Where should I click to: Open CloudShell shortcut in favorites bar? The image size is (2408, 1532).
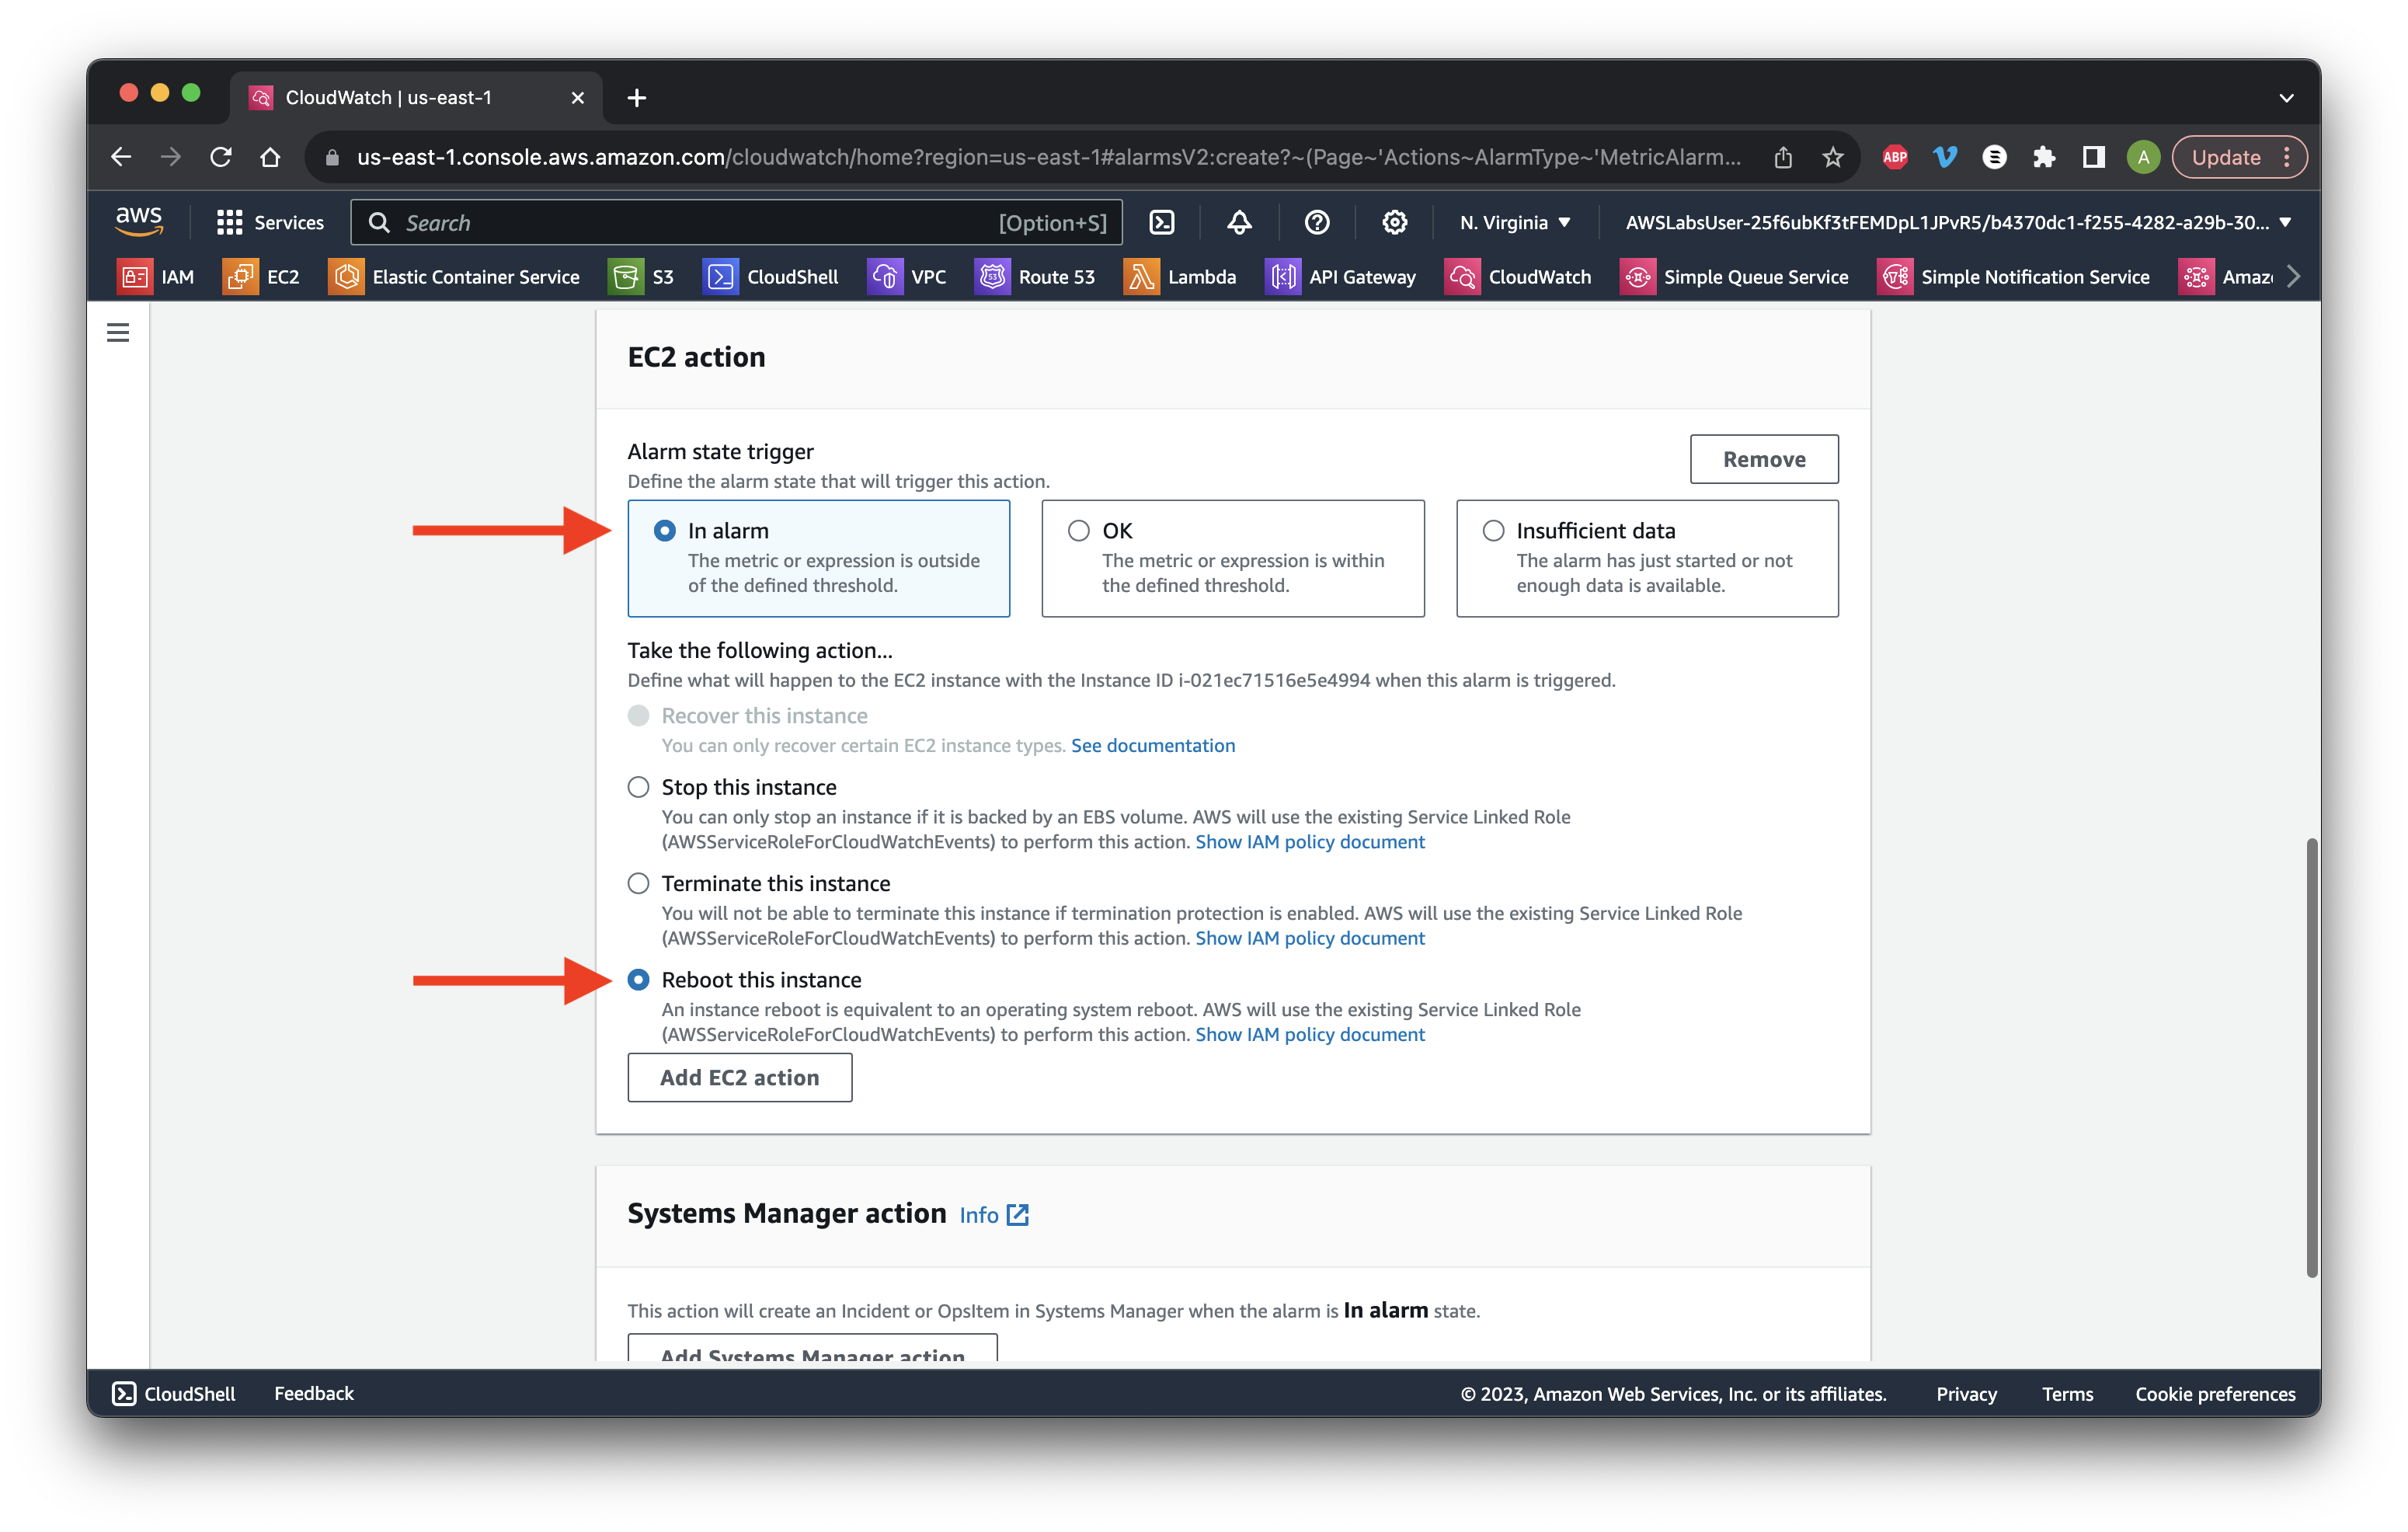pos(771,277)
